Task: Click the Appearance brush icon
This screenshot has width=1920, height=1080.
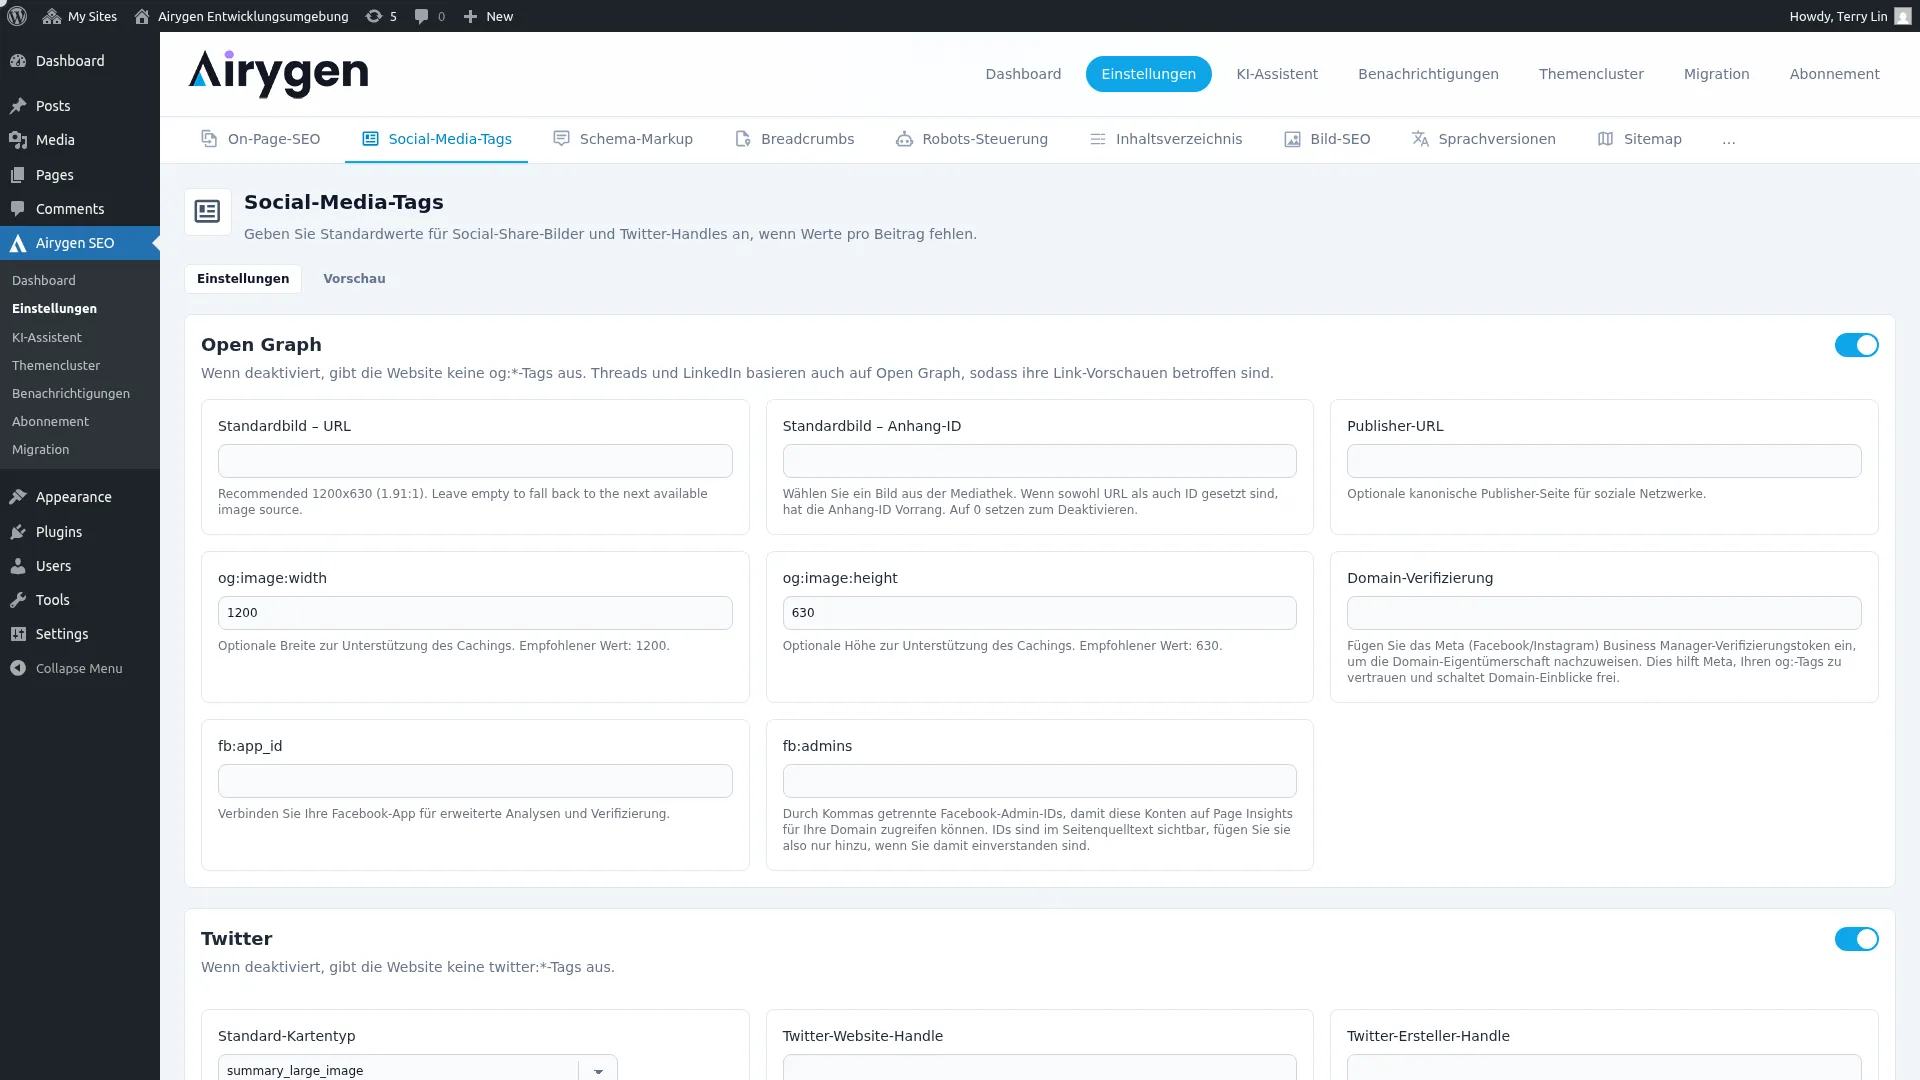Action: [x=18, y=497]
